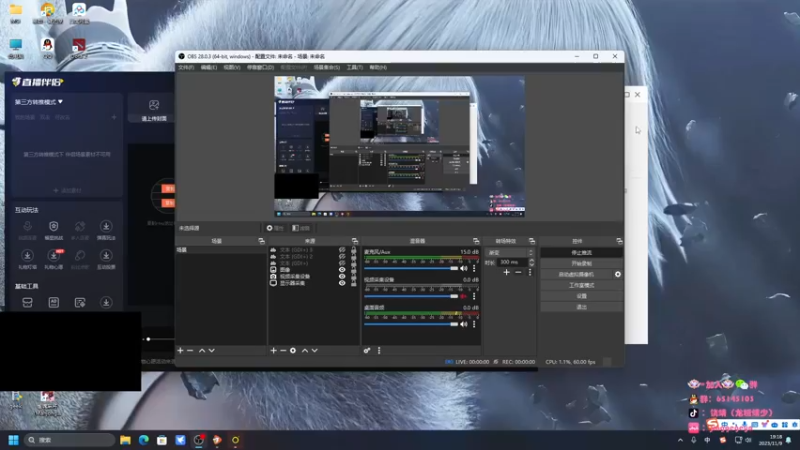Open audio mixer footer three-dot menu
The height and width of the screenshot is (450, 800).
[x=379, y=351]
